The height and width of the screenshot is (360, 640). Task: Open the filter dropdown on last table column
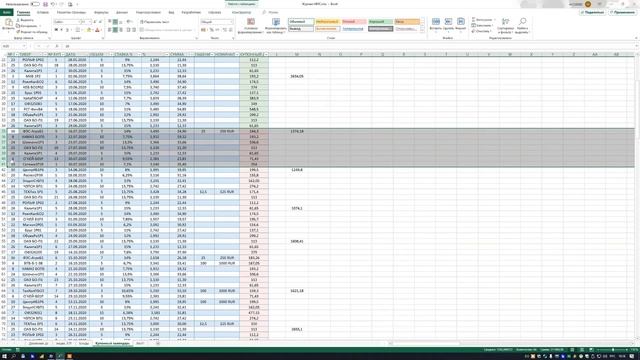pos(266,54)
